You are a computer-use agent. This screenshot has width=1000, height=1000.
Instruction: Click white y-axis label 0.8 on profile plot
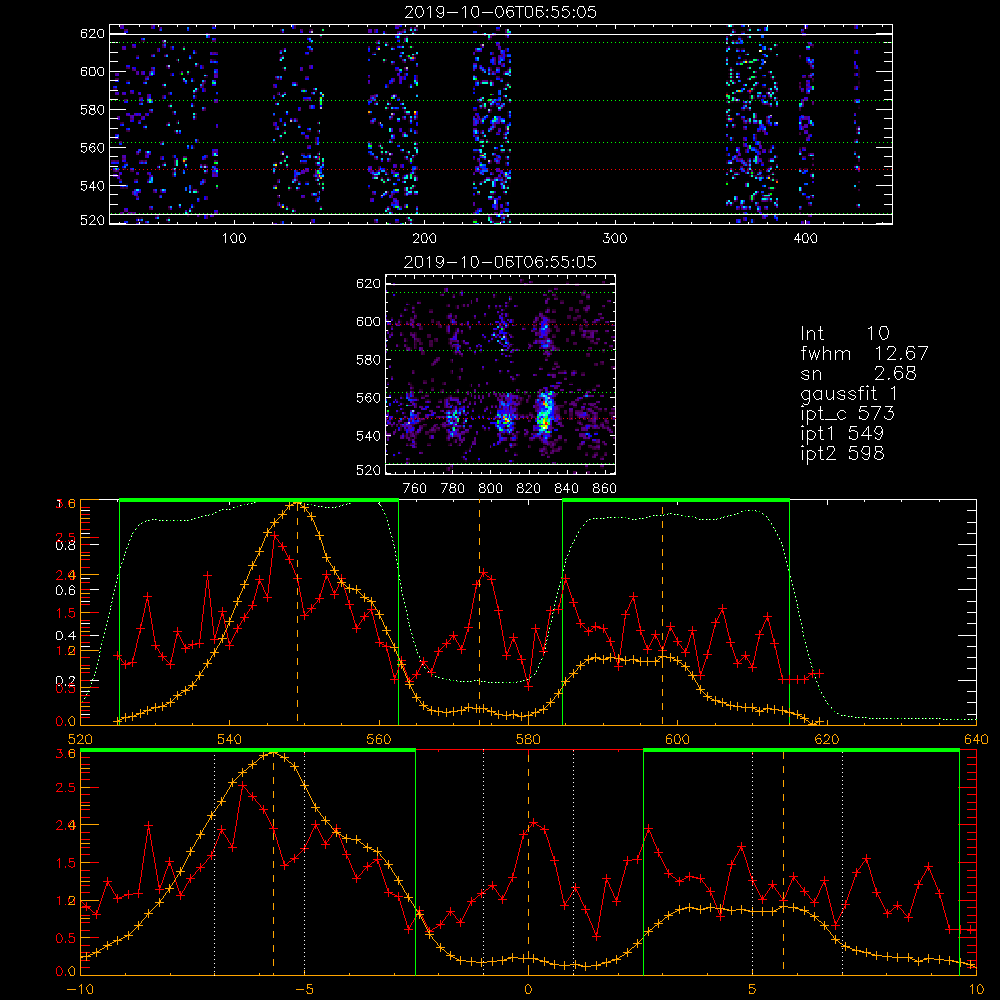pos(66,545)
